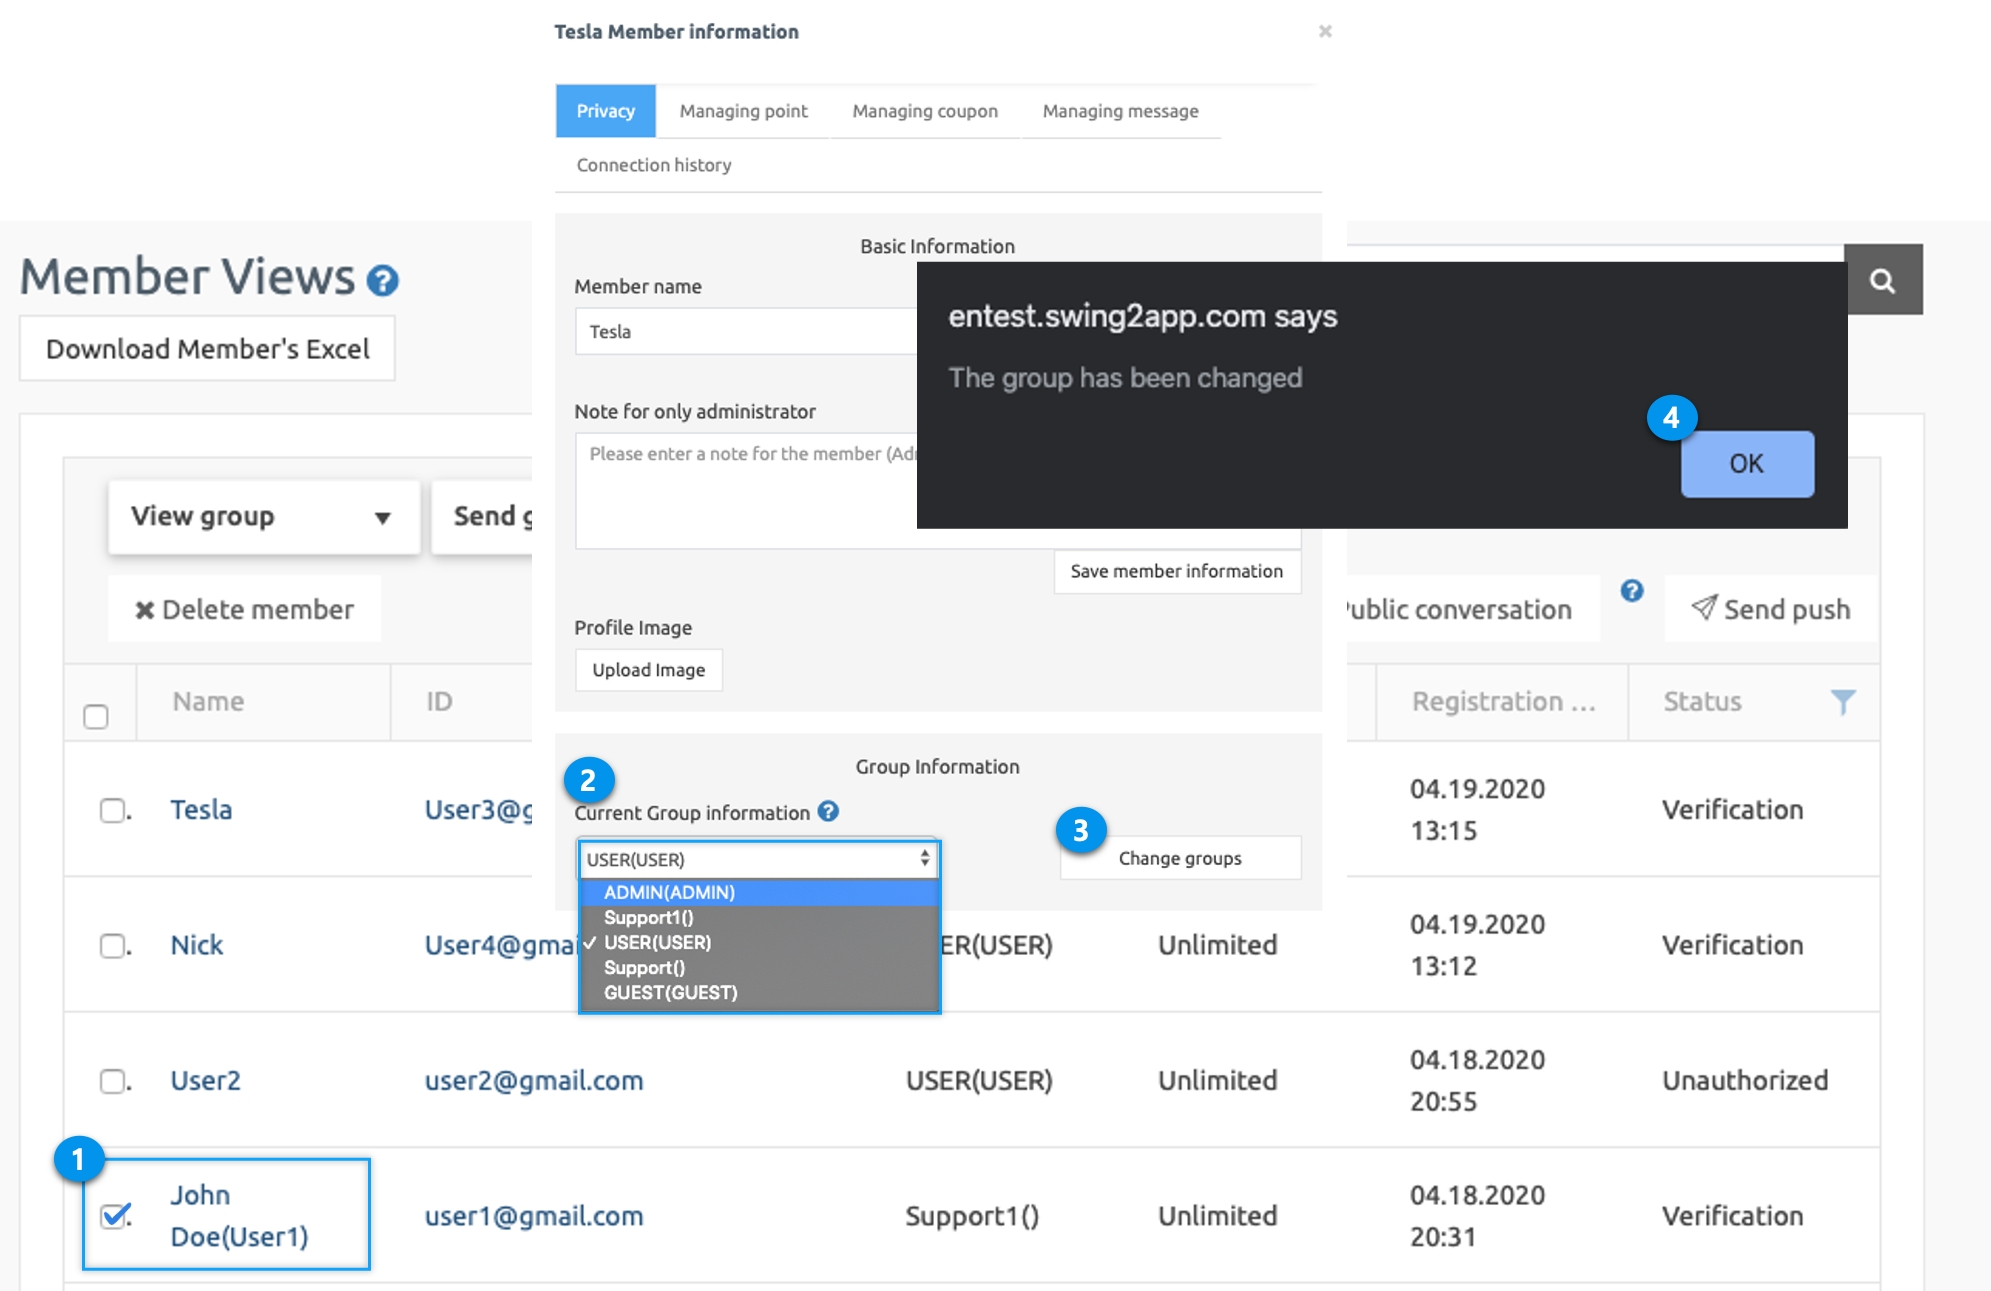Click the Send push button

click(x=1771, y=609)
